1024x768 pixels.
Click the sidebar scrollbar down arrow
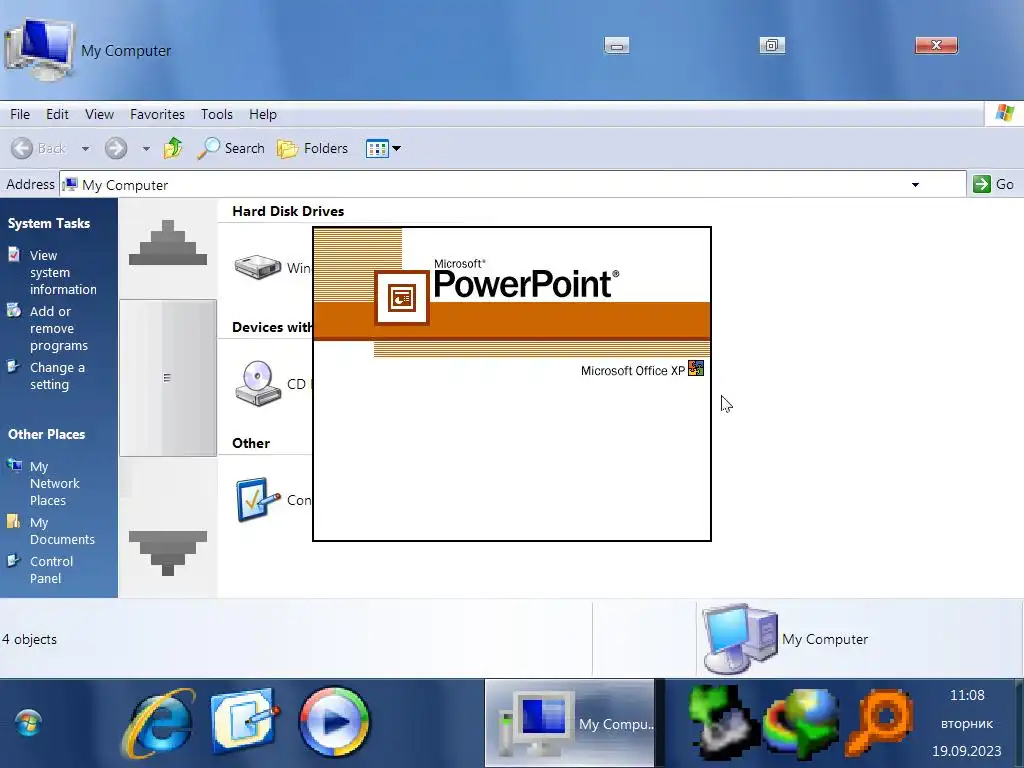coord(168,552)
